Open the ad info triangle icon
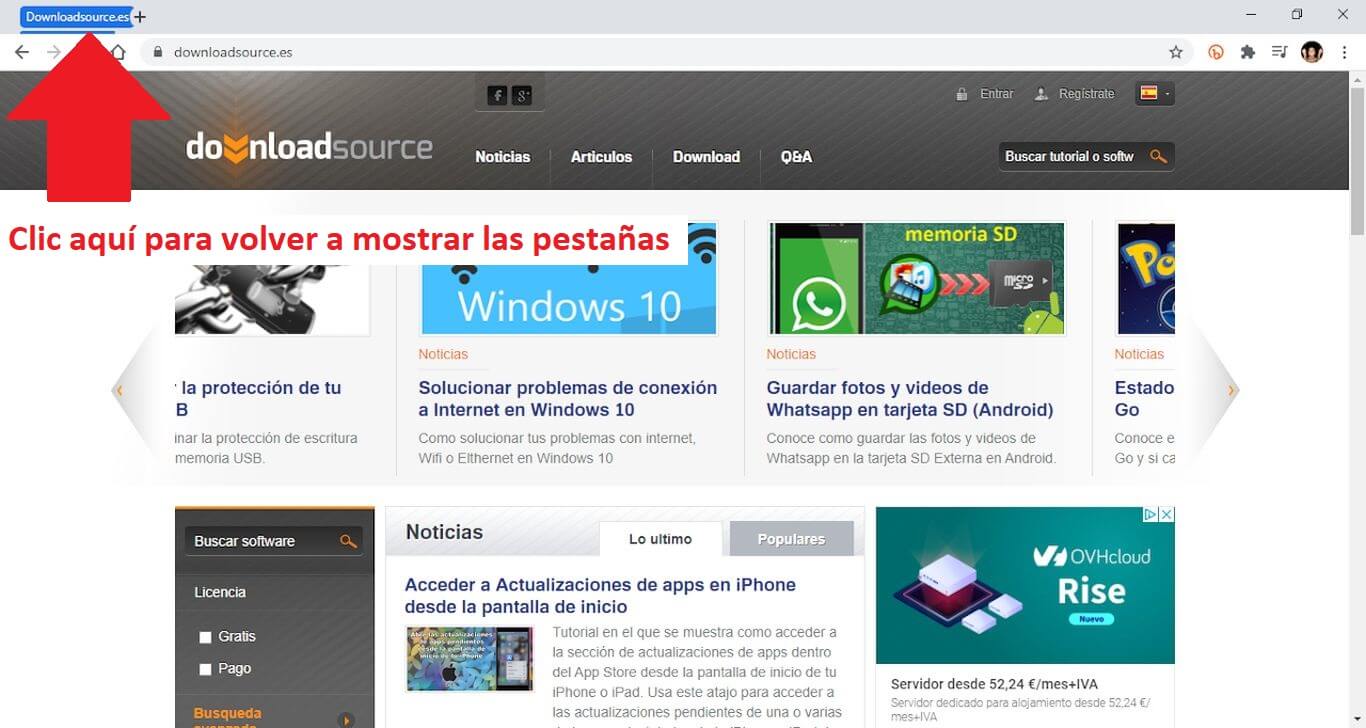Image resolution: width=1366 pixels, height=728 pixels. 1151,514
